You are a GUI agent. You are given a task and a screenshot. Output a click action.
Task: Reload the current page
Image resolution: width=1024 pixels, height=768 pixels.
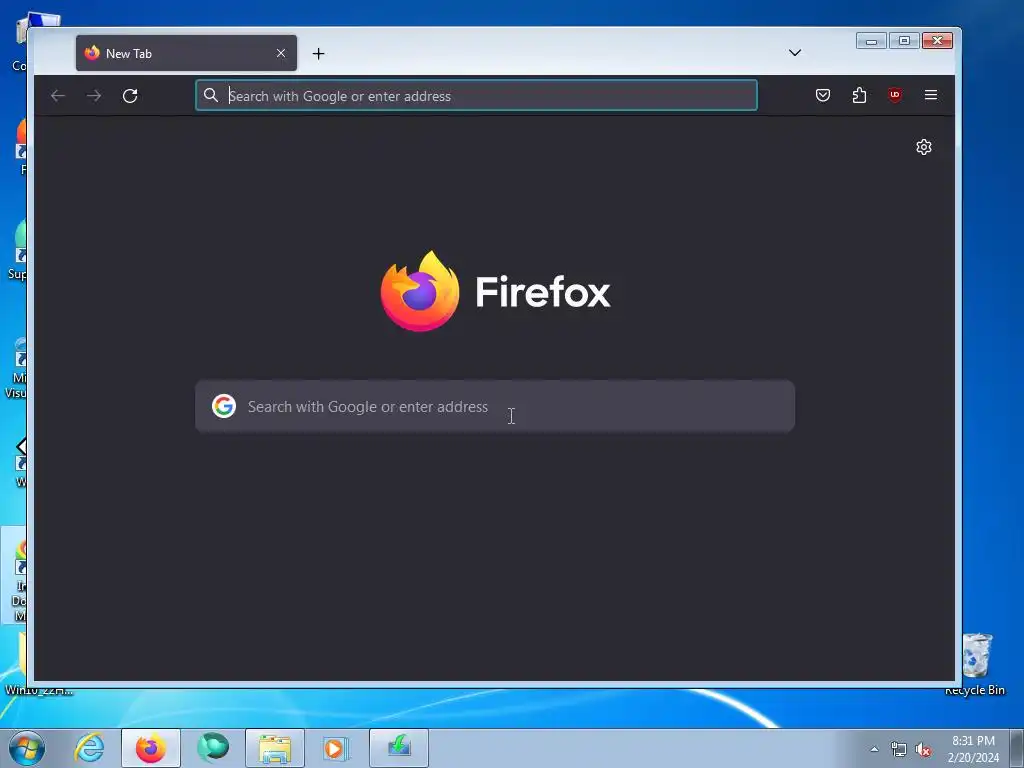coord(130,96)
